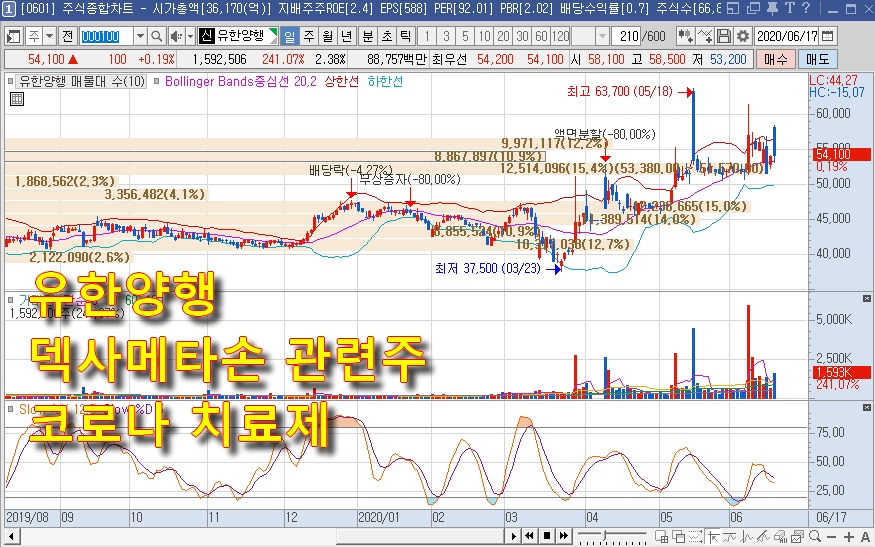Click the title bar T text icon
The width and height of the screenshot is (875, 547).
(x=790, y=8)
